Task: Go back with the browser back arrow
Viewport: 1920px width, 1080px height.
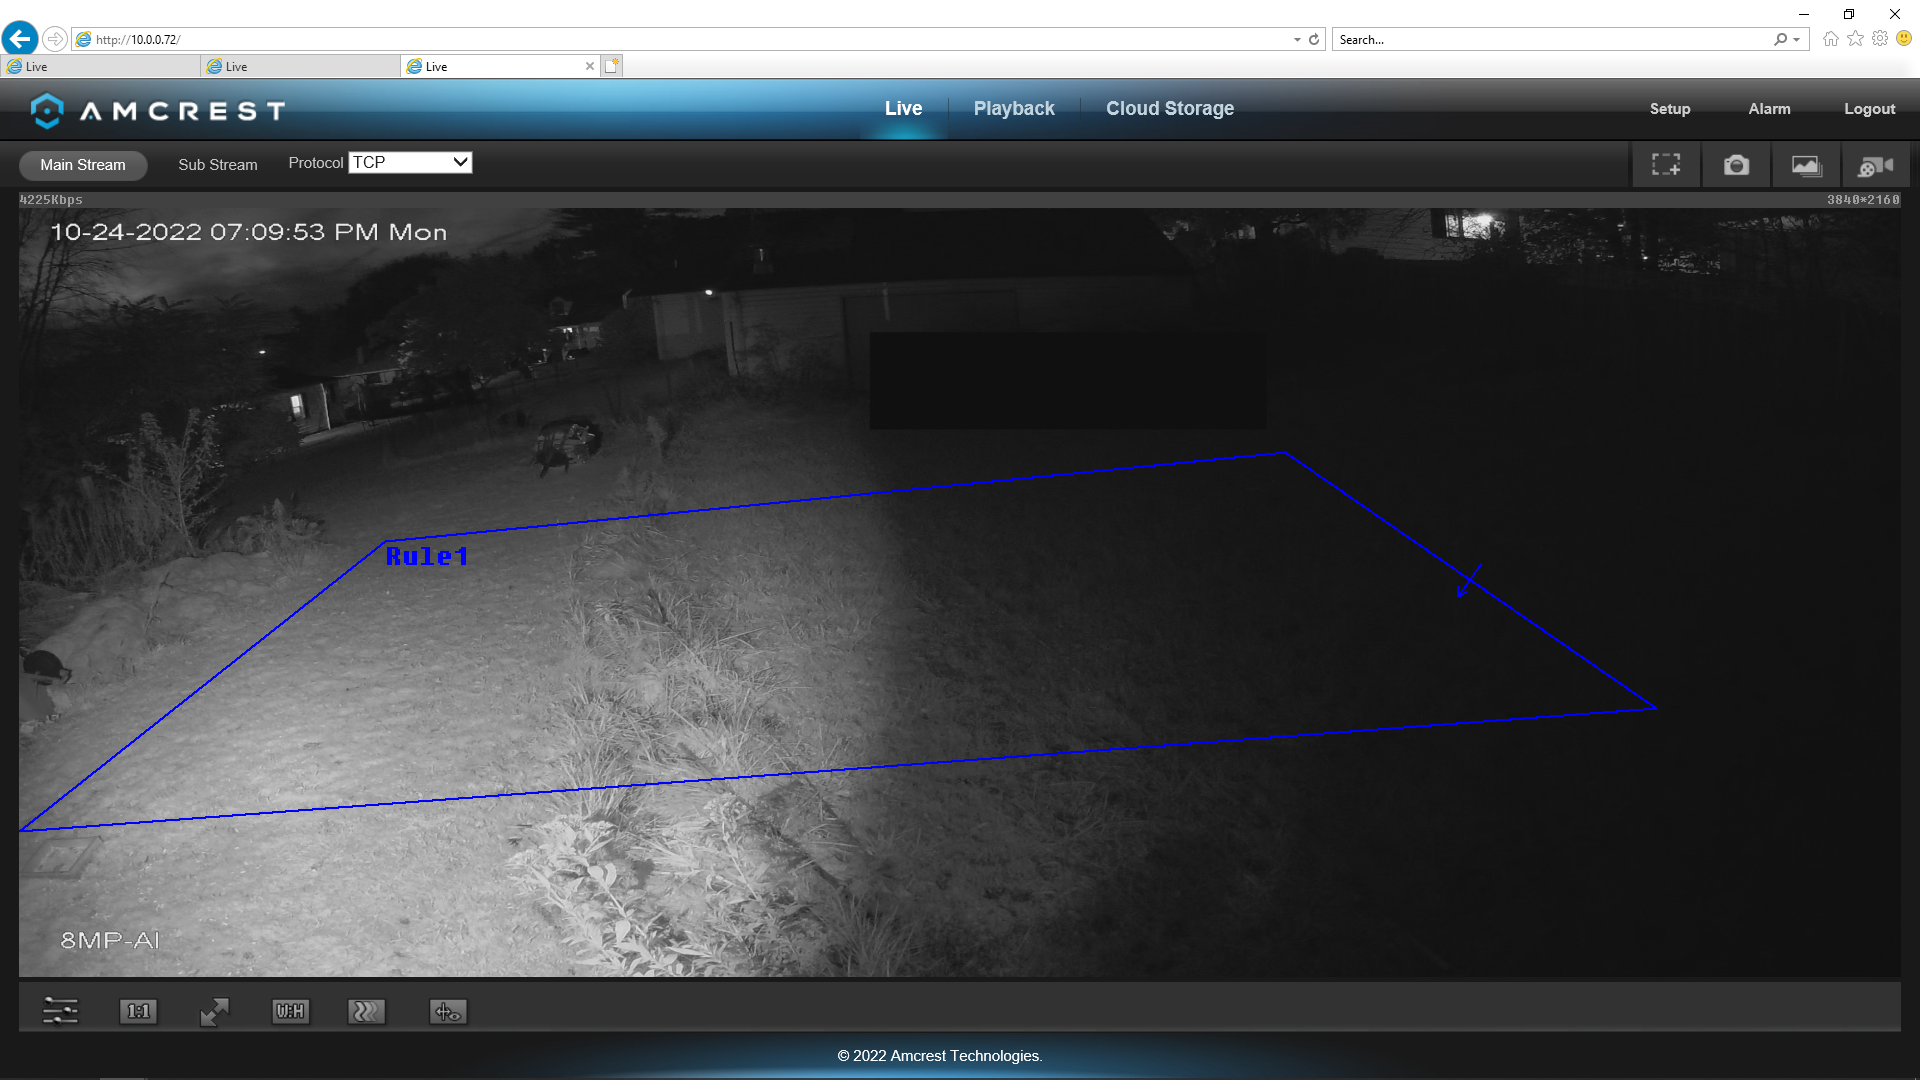Action: [20, 39]
